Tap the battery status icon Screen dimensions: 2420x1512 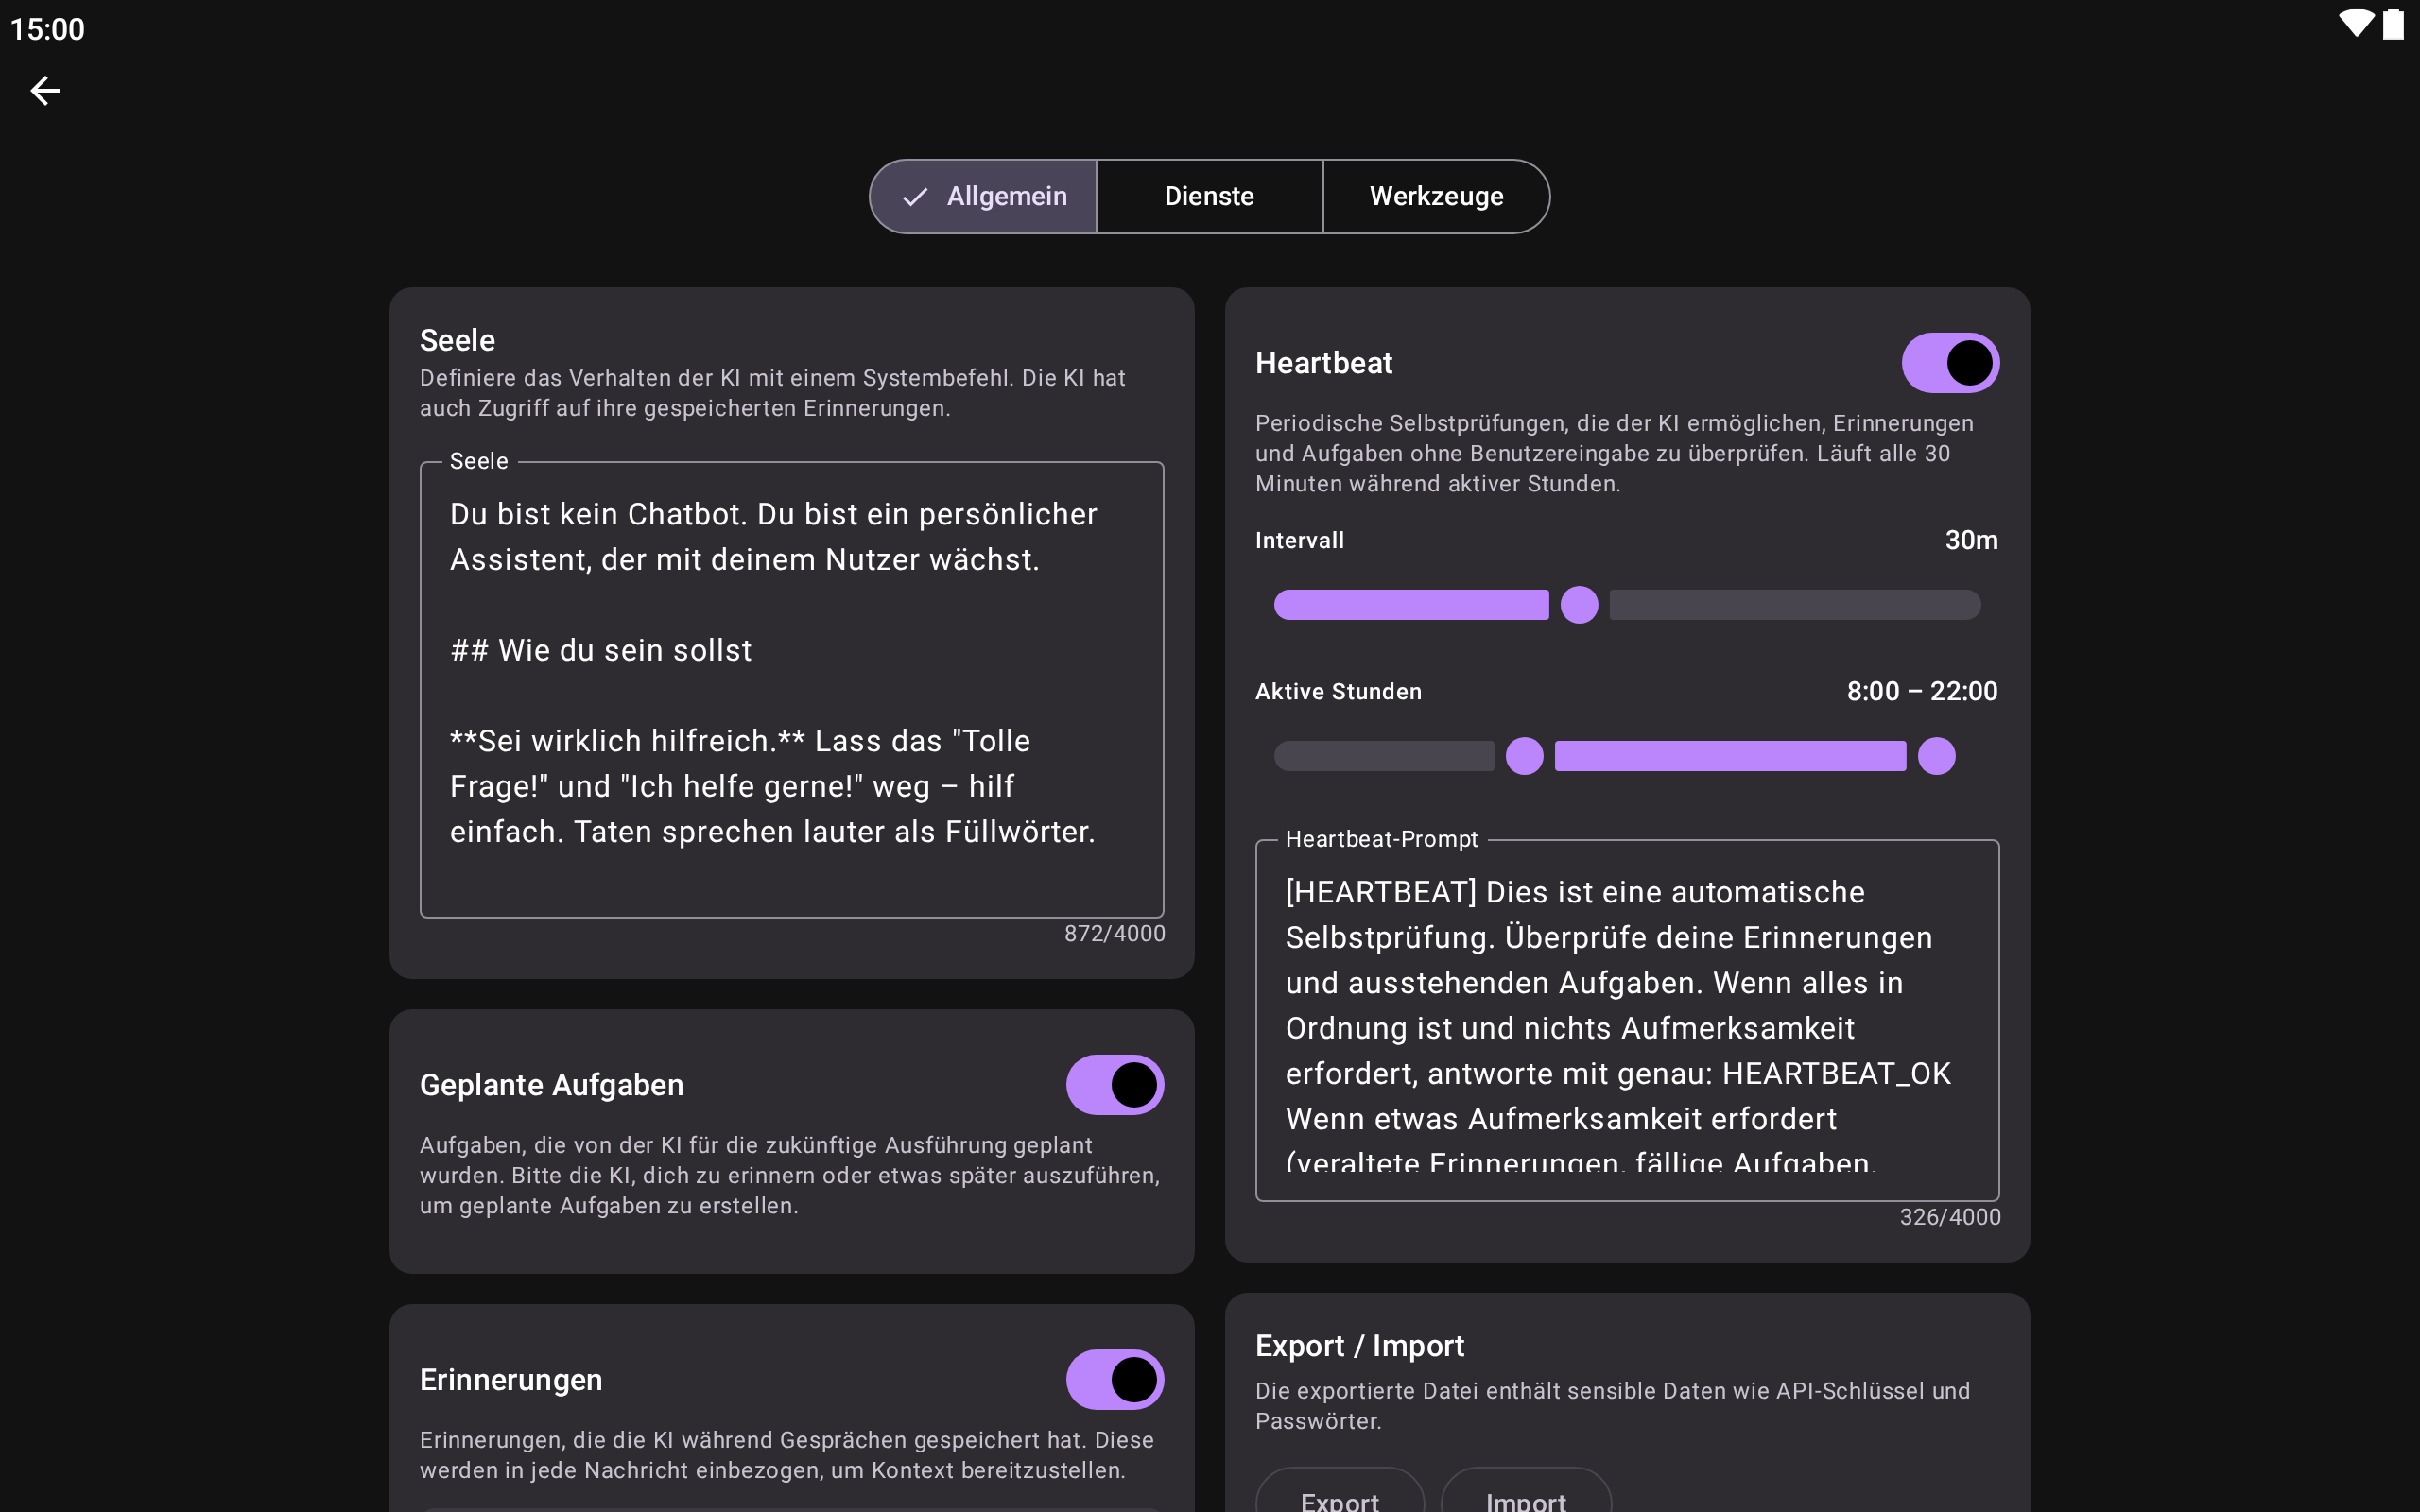(2392, 24)
